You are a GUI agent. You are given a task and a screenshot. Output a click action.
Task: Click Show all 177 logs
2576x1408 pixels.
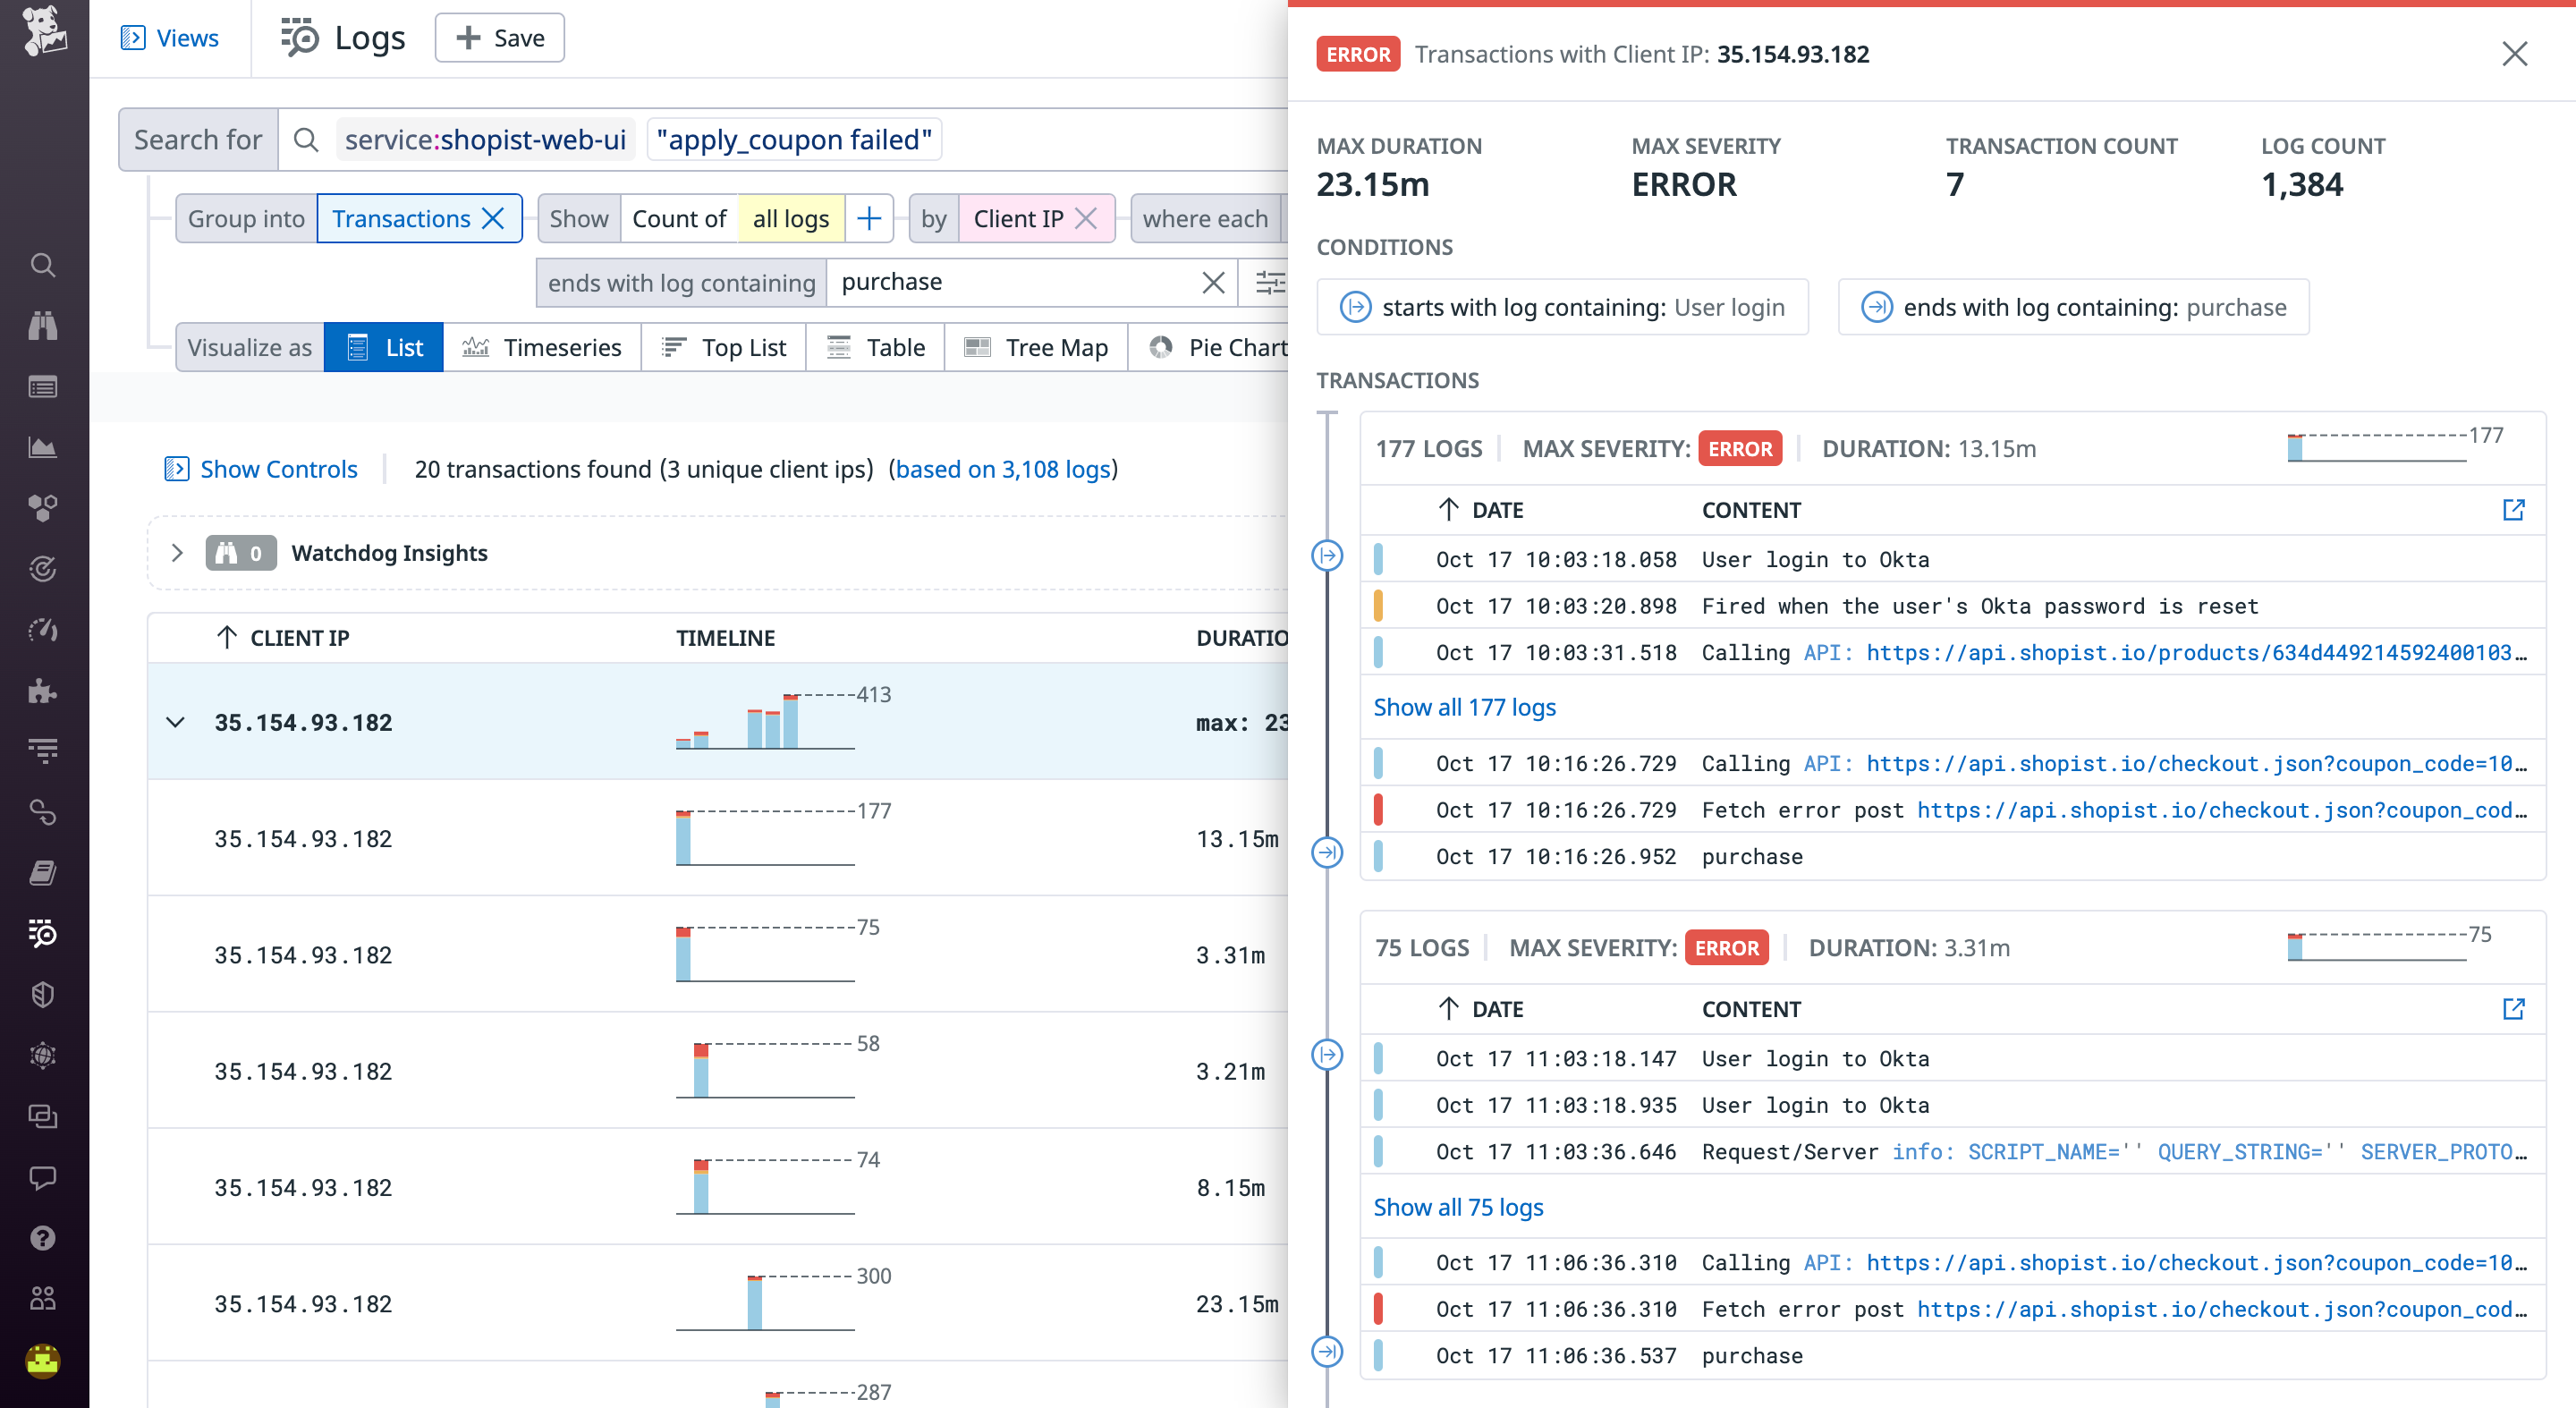pos(1464,707)
